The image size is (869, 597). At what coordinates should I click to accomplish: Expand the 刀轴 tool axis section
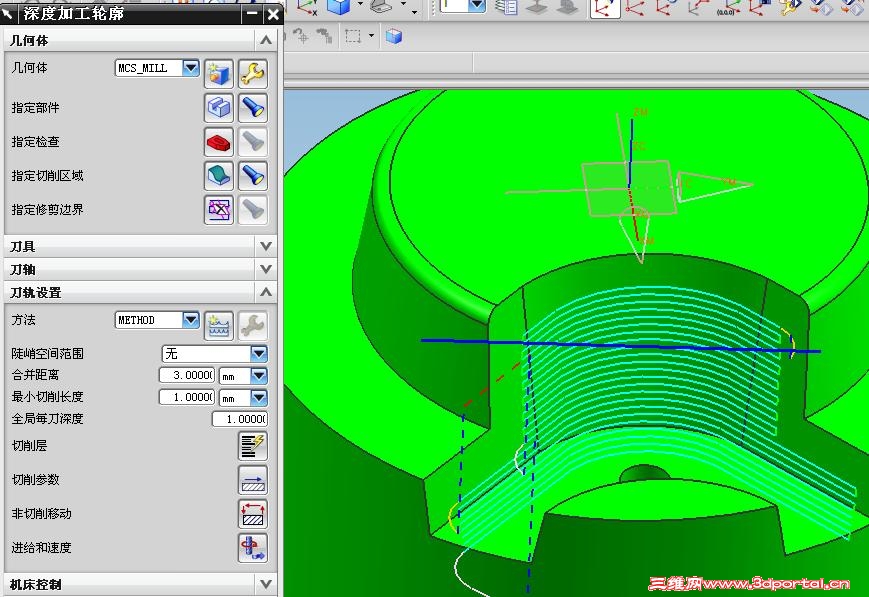tap(265, 269)
